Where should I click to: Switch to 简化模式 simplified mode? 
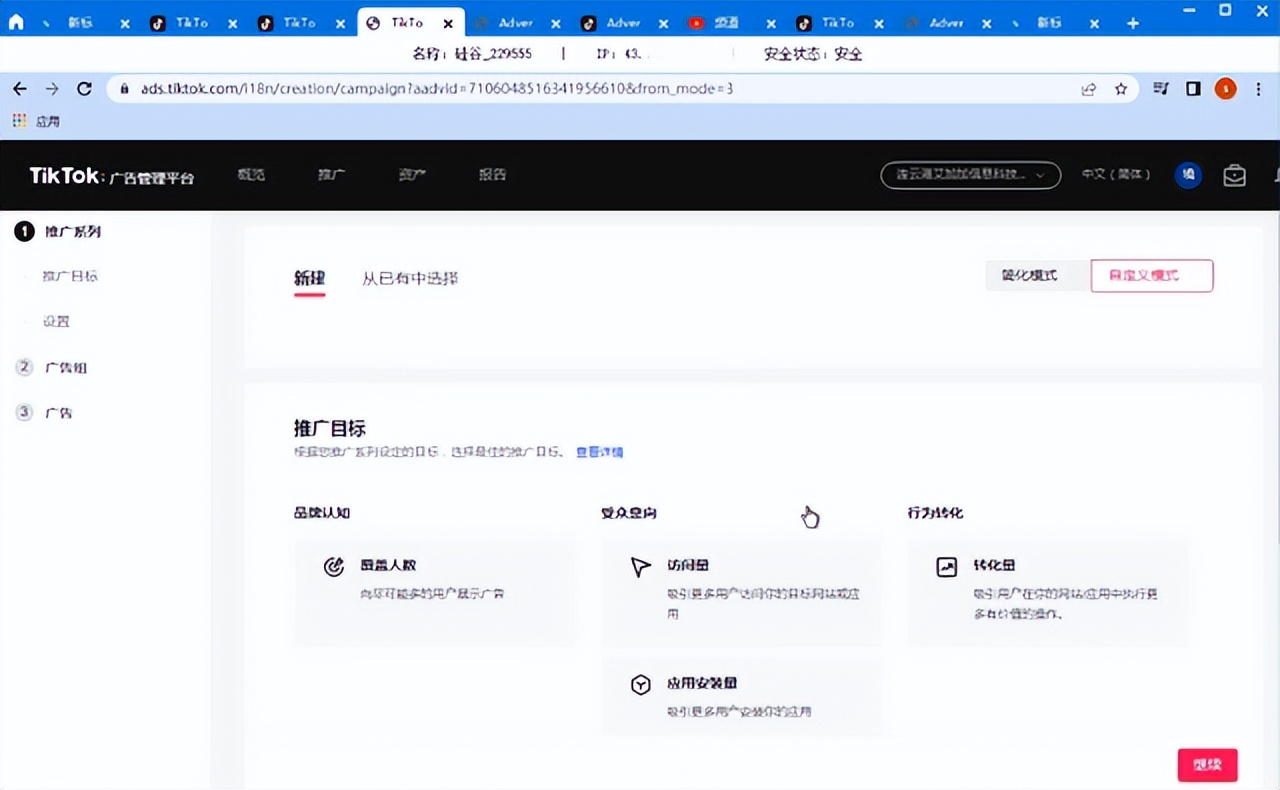[1029, 275]
